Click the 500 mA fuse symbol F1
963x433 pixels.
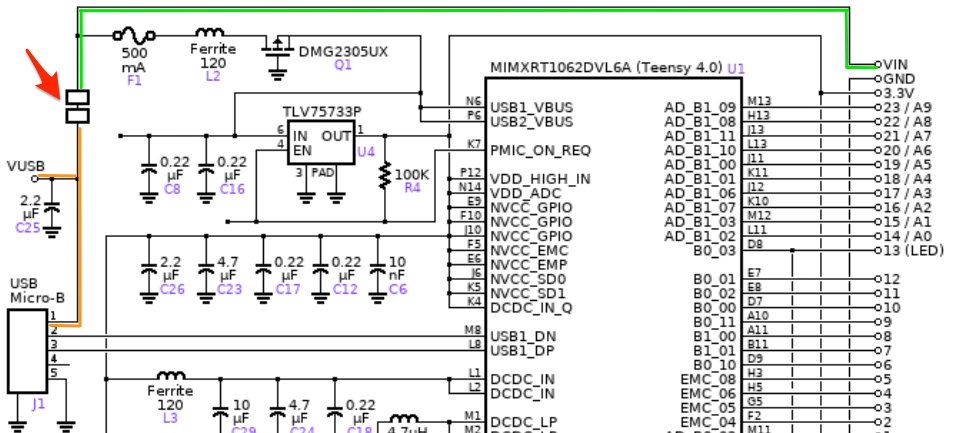coord(134,35)
